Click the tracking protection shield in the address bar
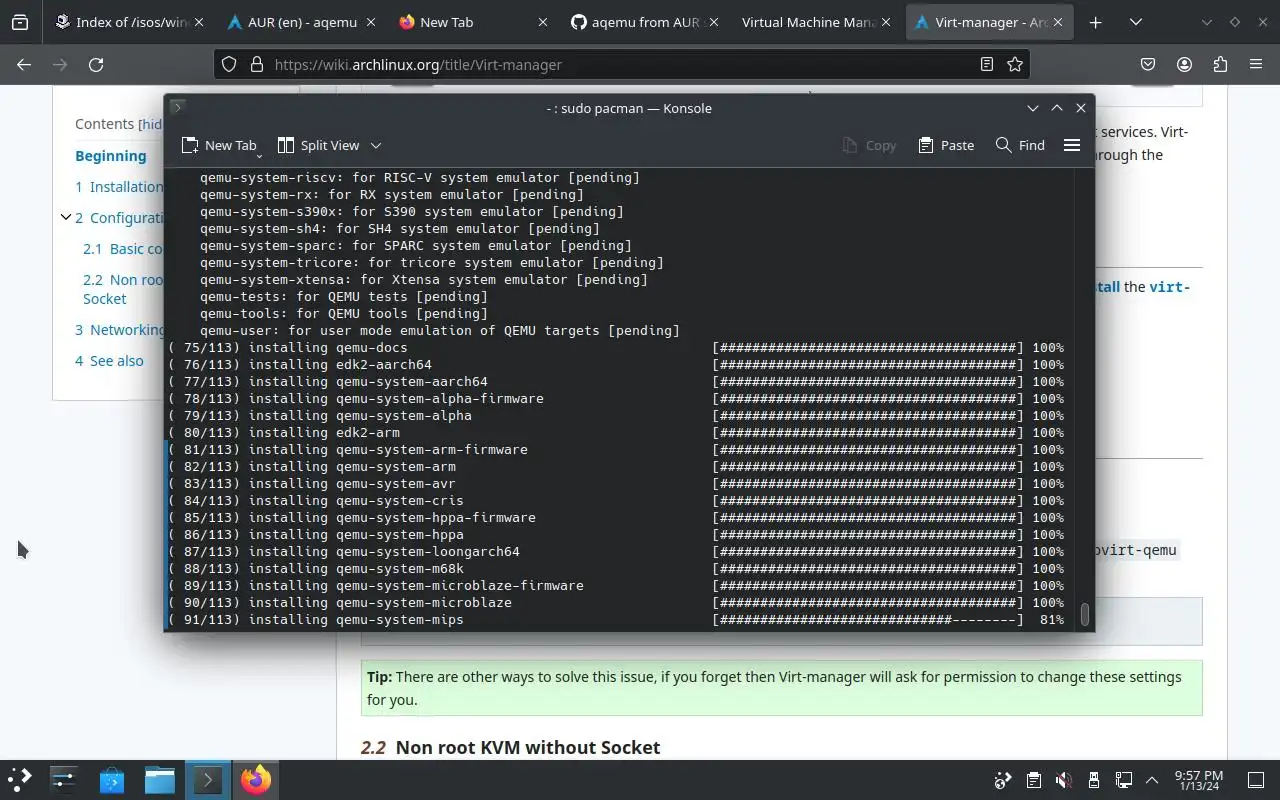 pos(229,64)
